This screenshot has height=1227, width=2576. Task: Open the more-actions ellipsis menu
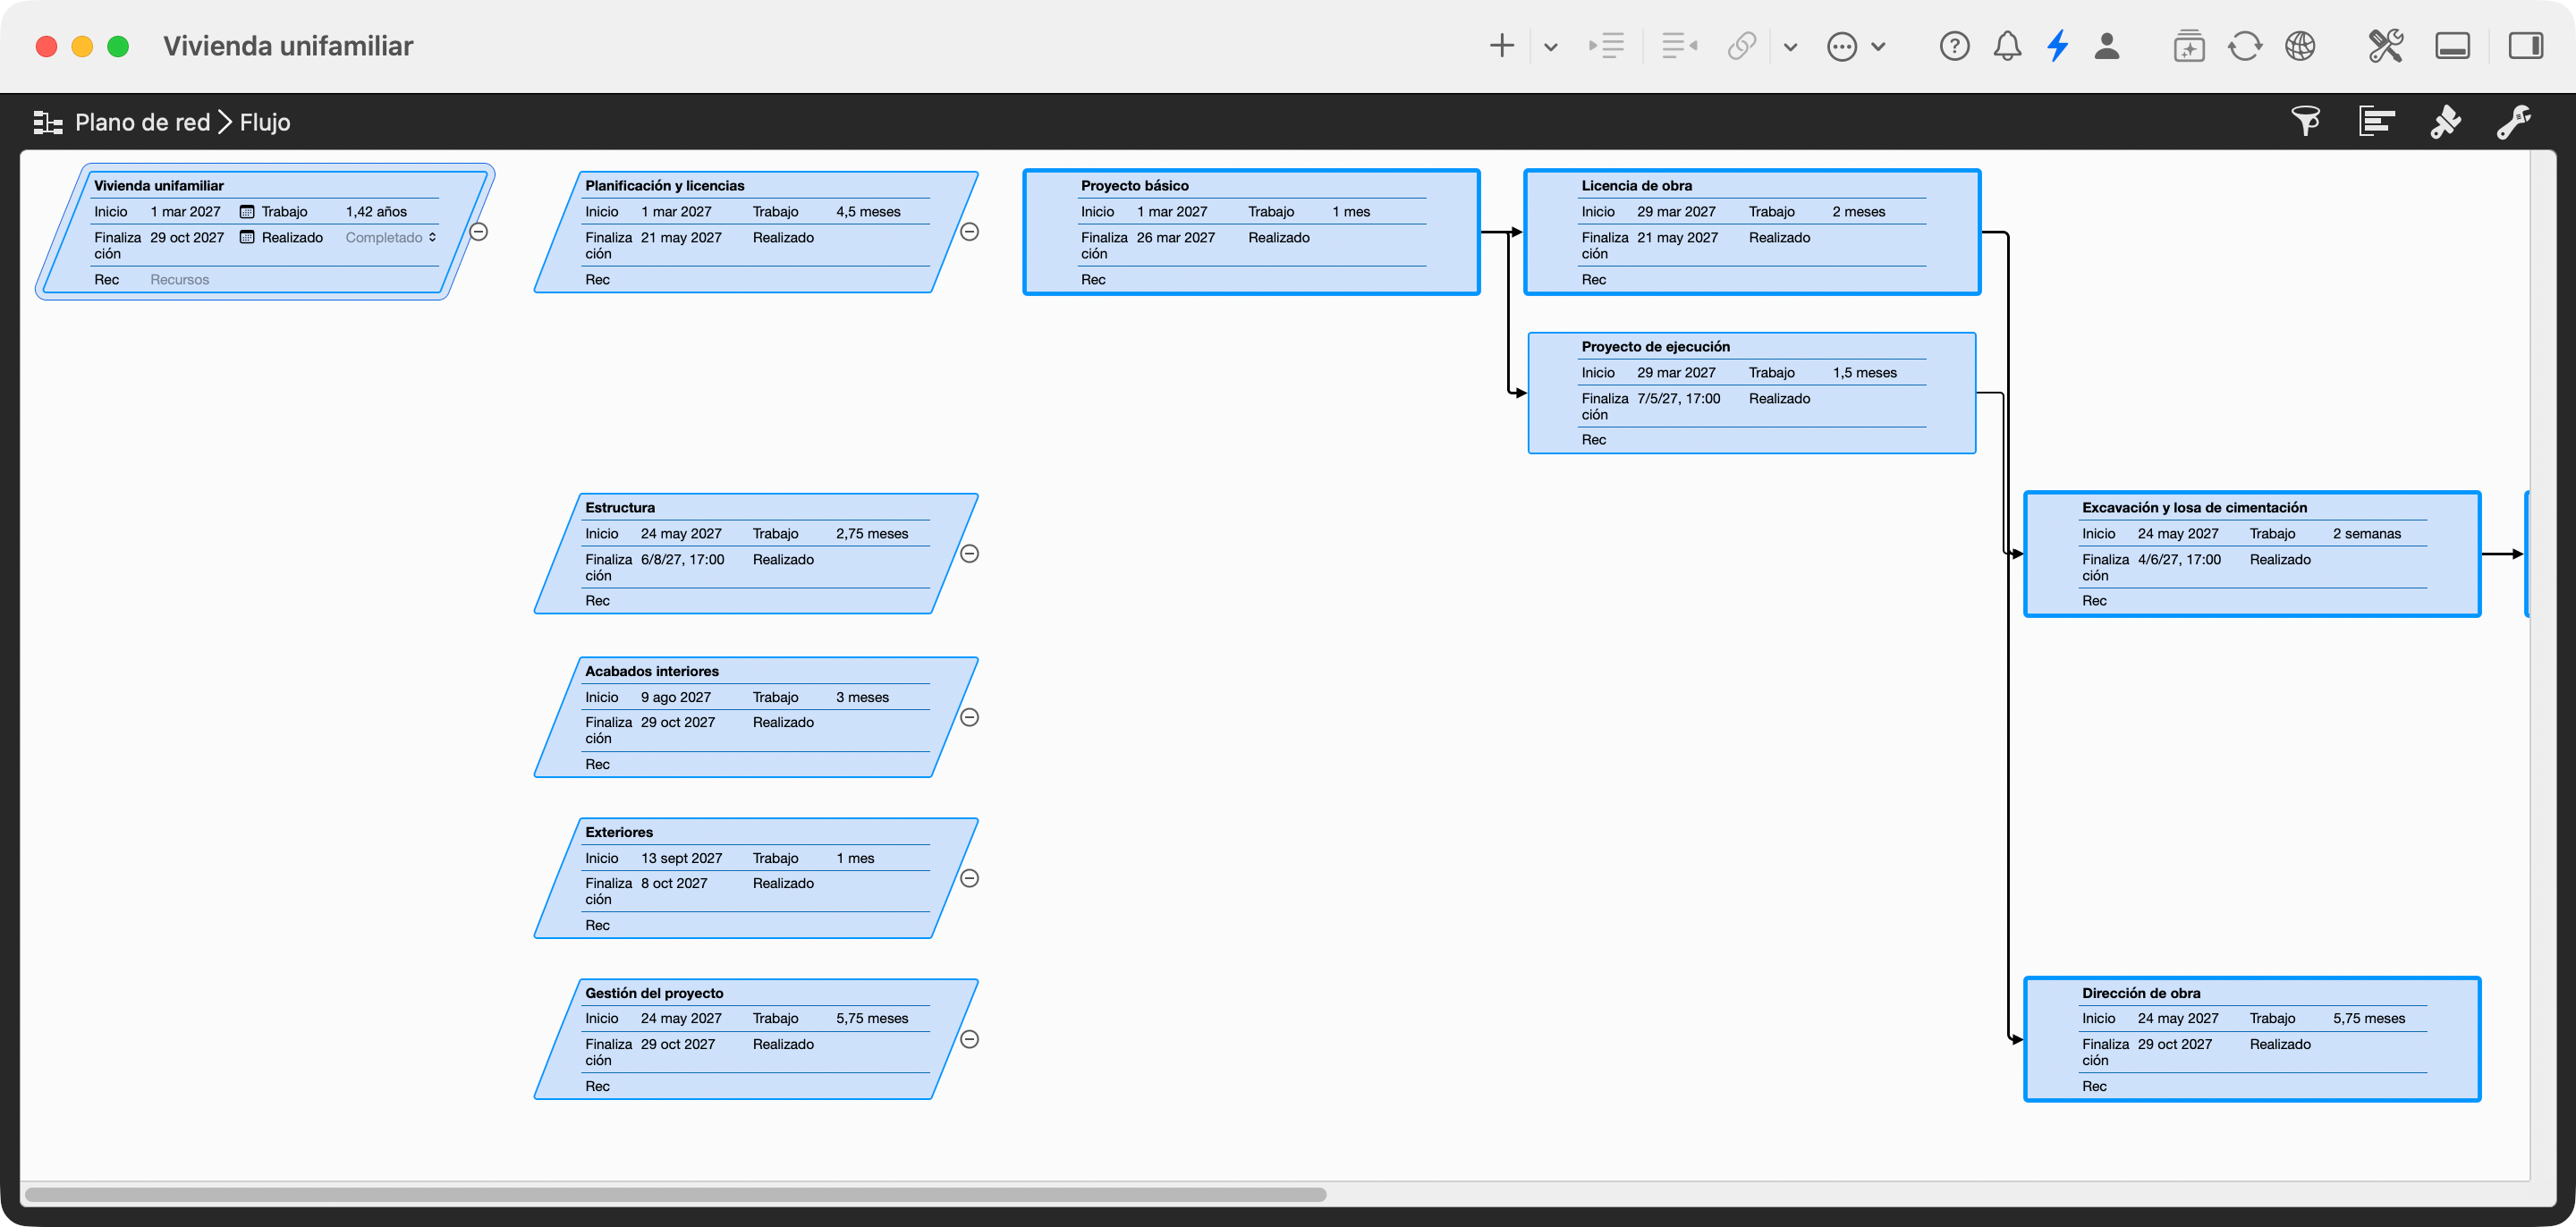coord(1842,46)
